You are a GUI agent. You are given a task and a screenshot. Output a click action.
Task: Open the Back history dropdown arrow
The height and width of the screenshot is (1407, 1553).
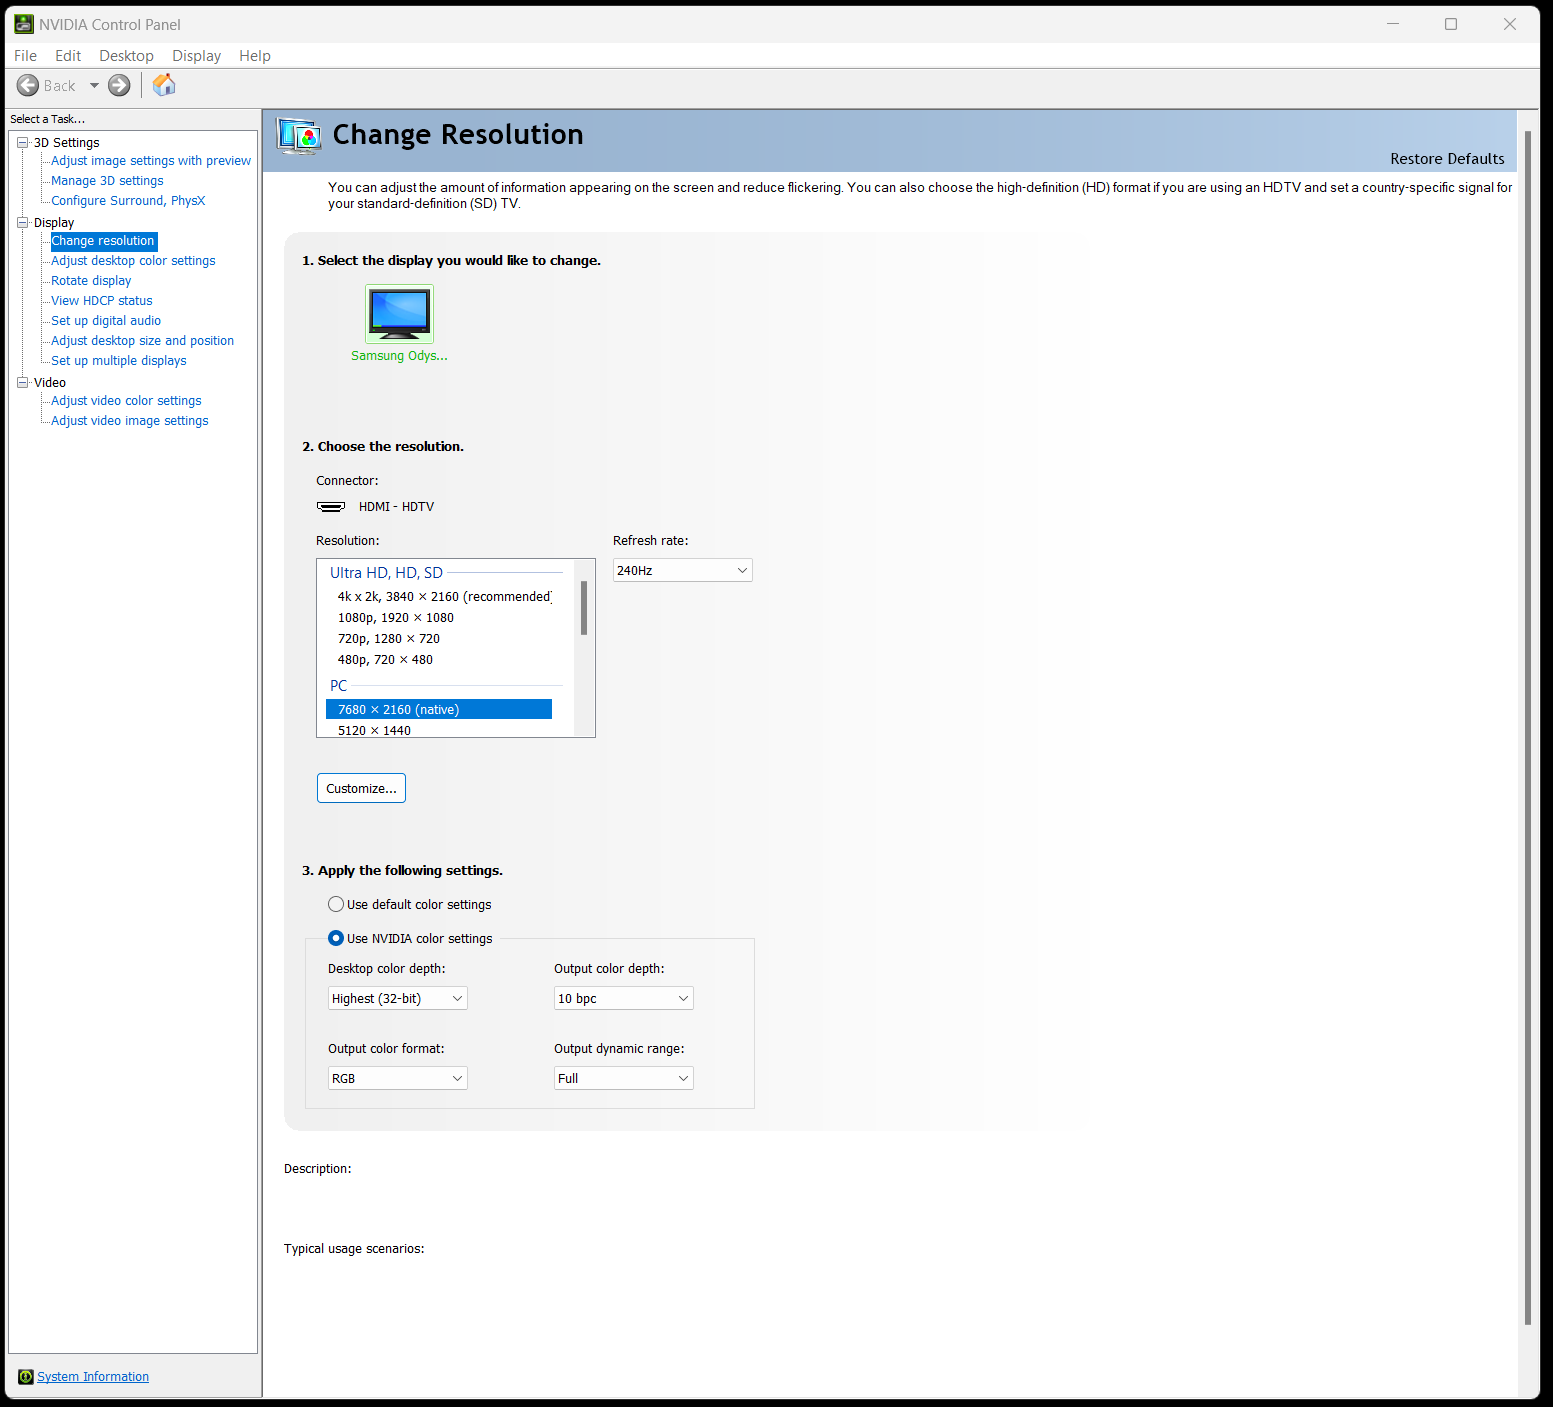click(95, 86)
